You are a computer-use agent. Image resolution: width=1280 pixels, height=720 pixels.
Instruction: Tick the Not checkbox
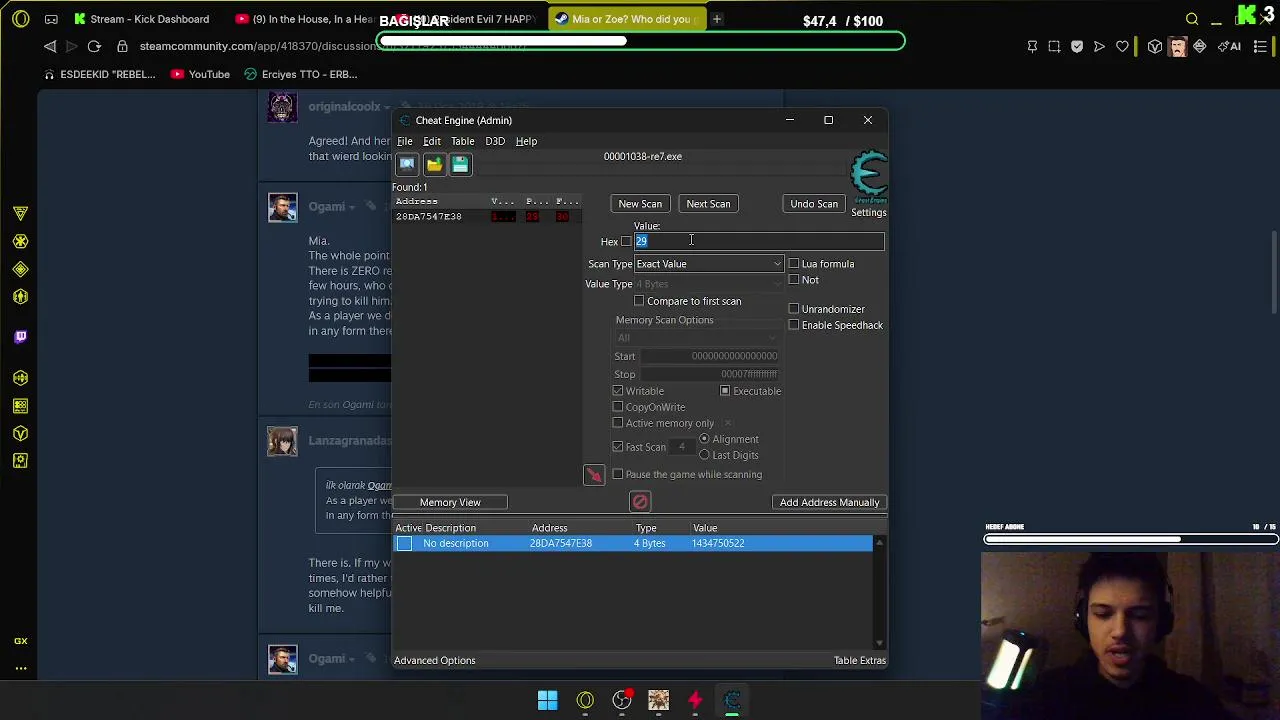click(x=794, y=280)
